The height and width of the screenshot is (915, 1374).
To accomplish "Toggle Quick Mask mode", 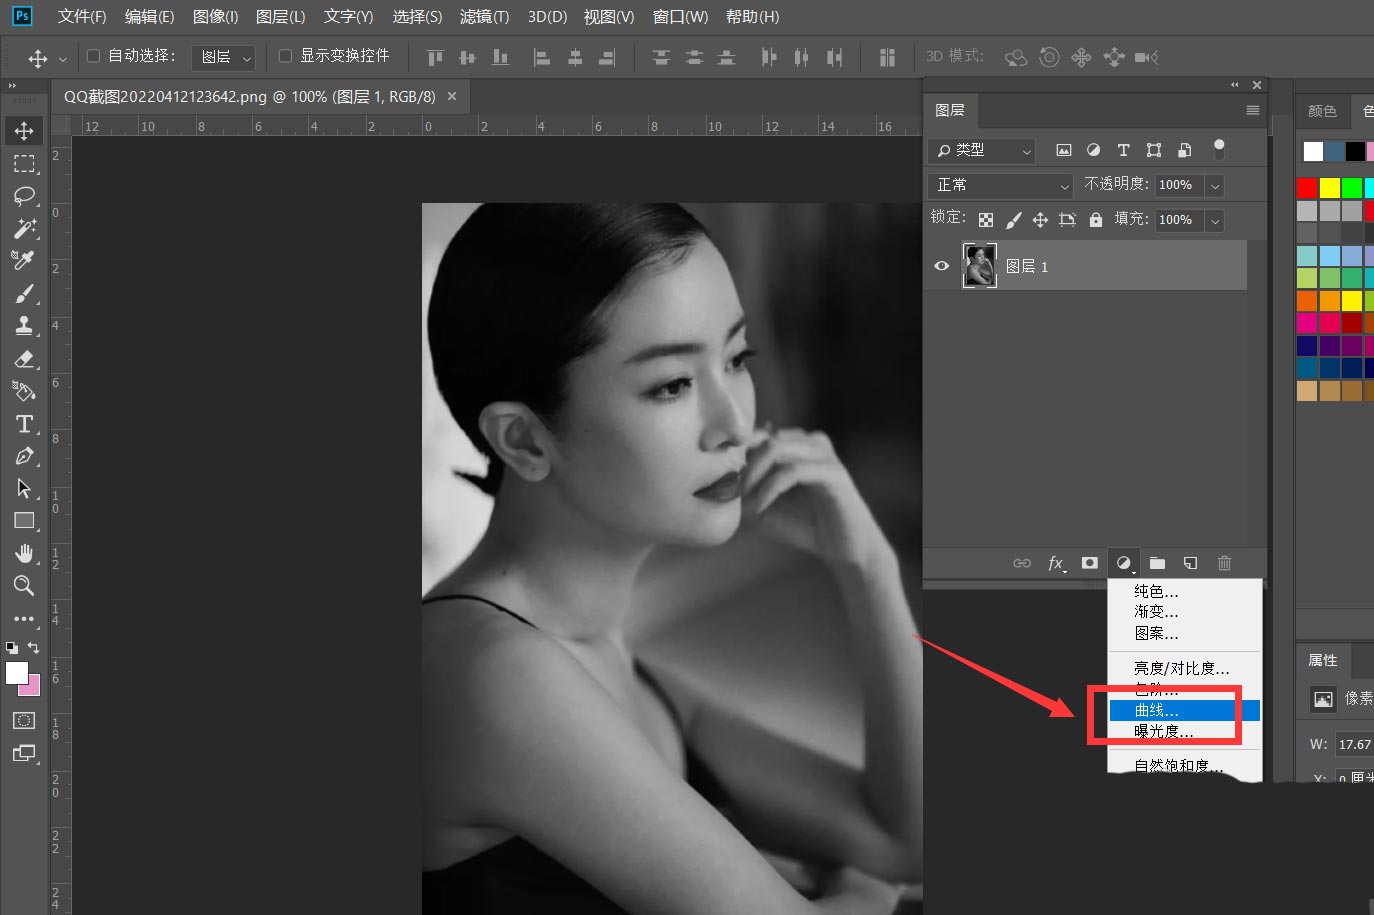I will pos(24,720).
